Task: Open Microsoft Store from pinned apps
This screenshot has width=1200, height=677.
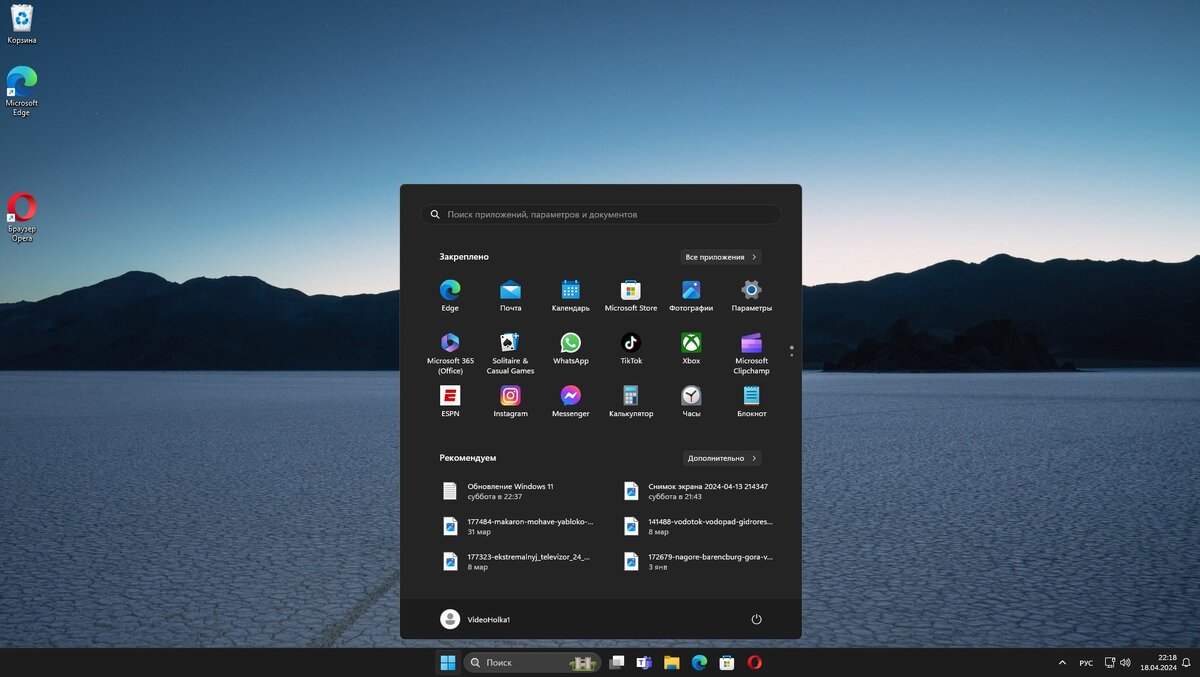Action: (631, 296)
